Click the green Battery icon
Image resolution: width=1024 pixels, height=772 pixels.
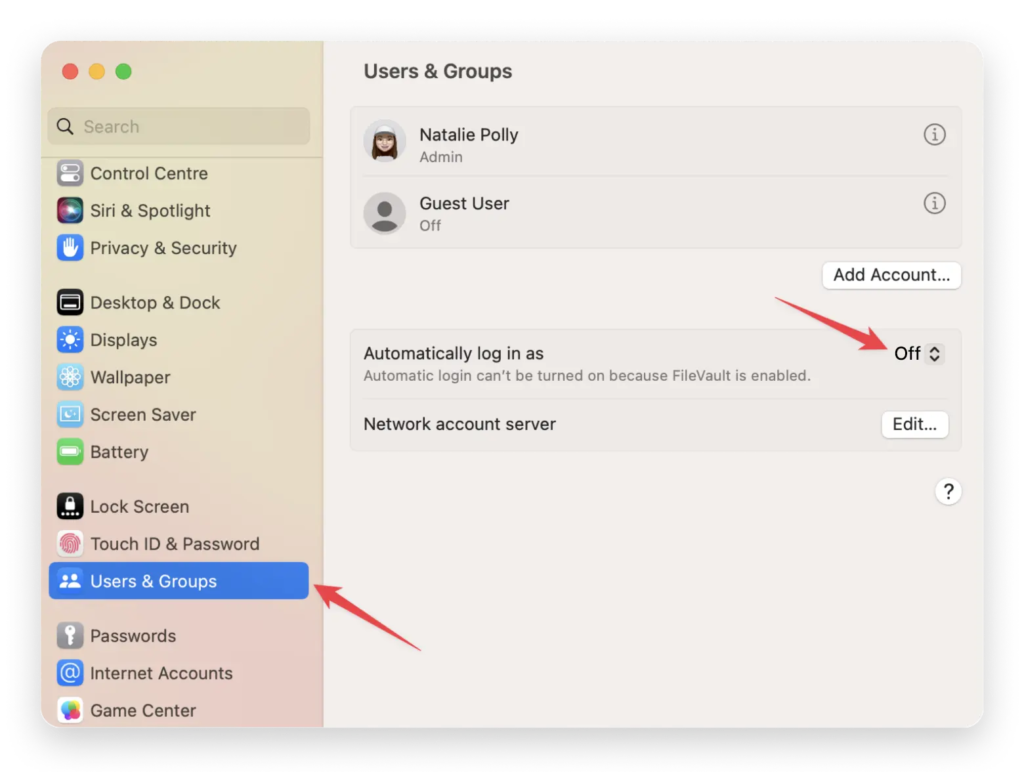pos(70,451)
